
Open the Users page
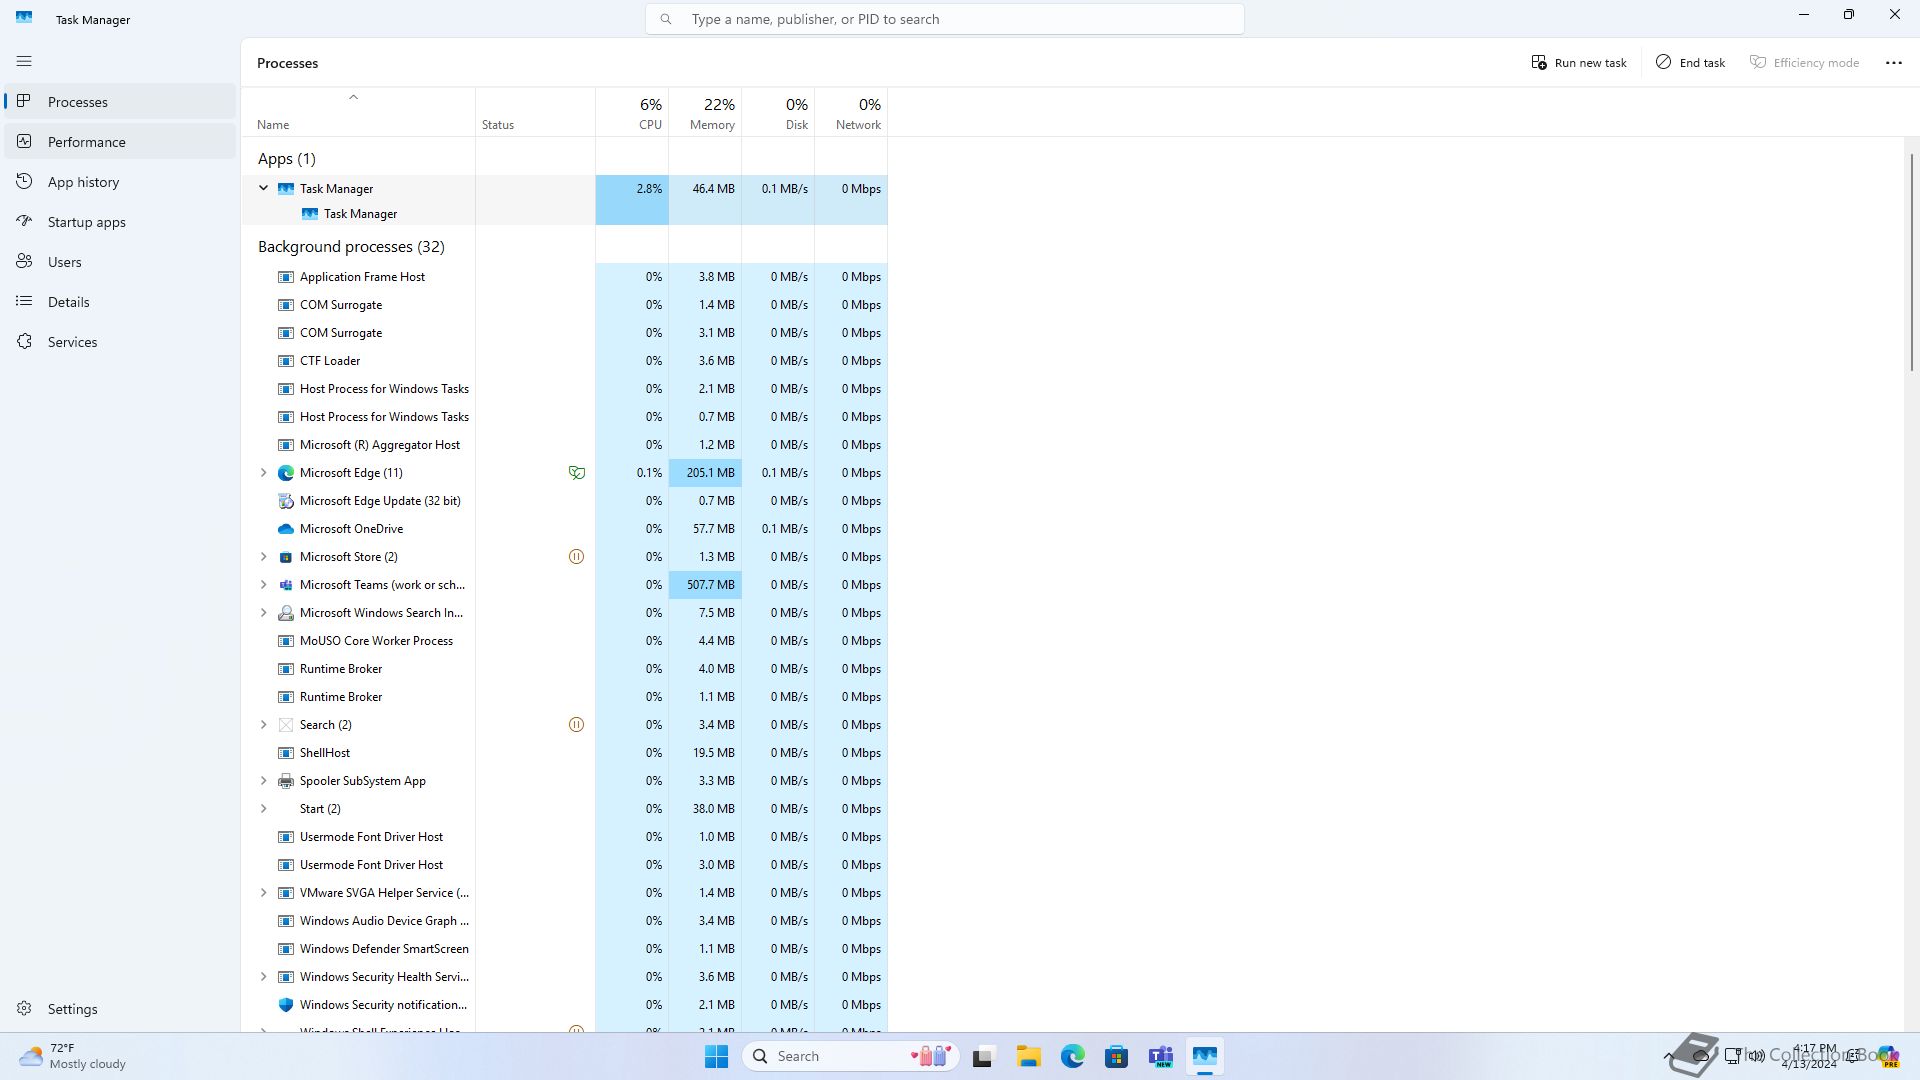120,262
